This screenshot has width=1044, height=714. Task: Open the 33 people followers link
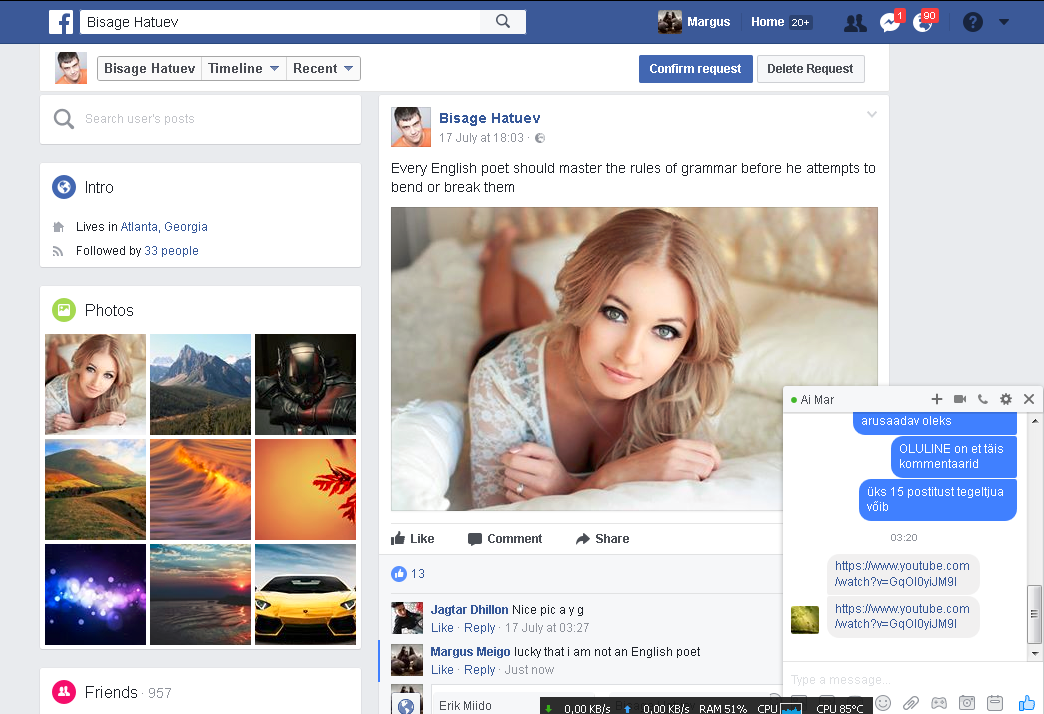171,250
